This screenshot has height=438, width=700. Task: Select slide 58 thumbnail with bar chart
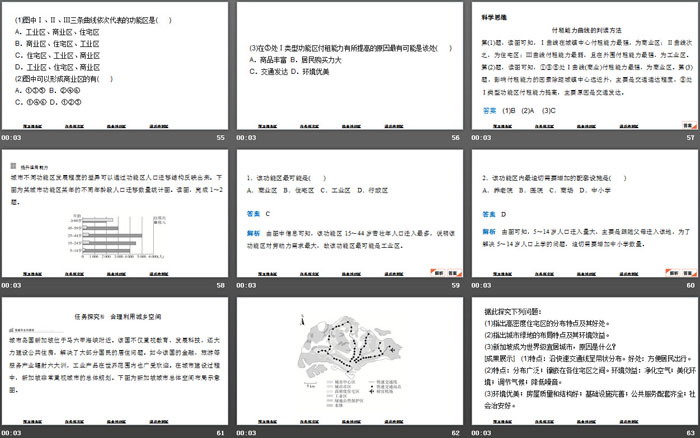tap(115, 213)
